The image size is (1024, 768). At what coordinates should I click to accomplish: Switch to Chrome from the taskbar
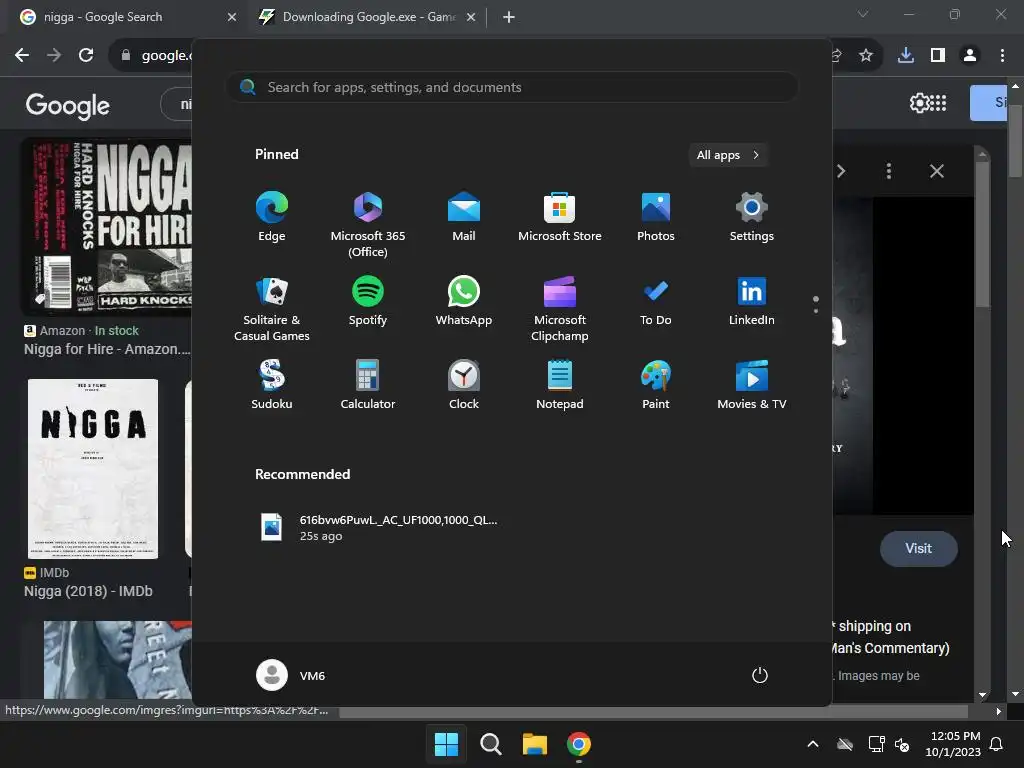pos(579,744)
